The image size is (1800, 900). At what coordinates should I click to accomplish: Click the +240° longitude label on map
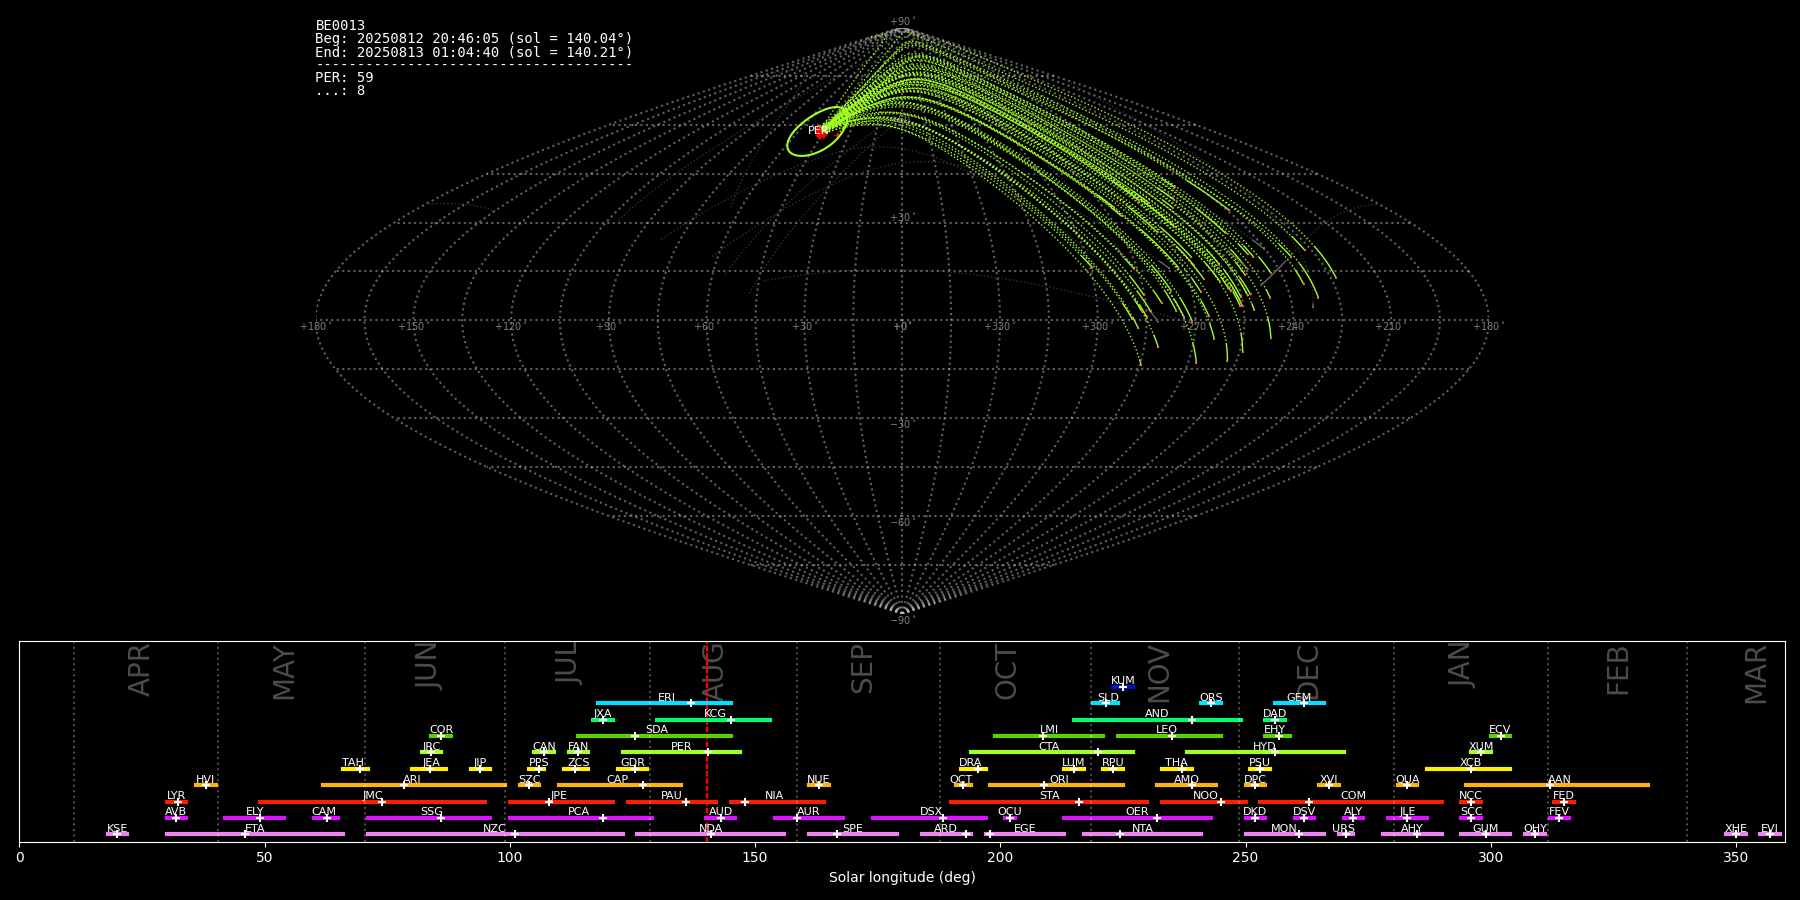(1291, 326)
